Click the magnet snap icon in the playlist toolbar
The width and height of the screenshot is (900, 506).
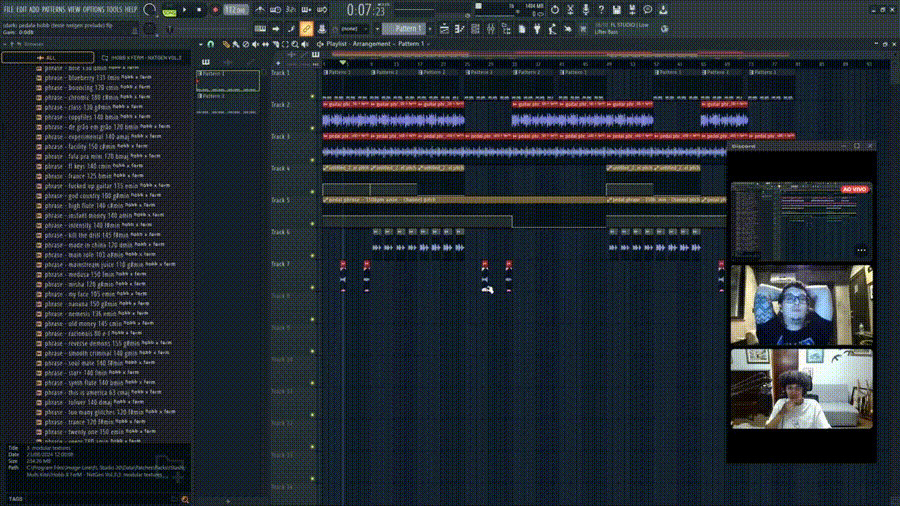(211, 44)
